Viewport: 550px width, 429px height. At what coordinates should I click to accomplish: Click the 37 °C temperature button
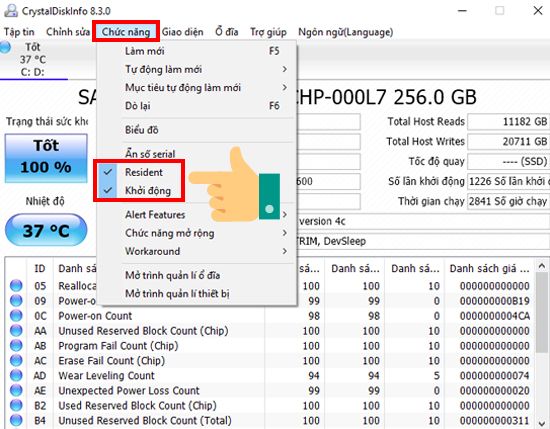(x=46, y=230)
